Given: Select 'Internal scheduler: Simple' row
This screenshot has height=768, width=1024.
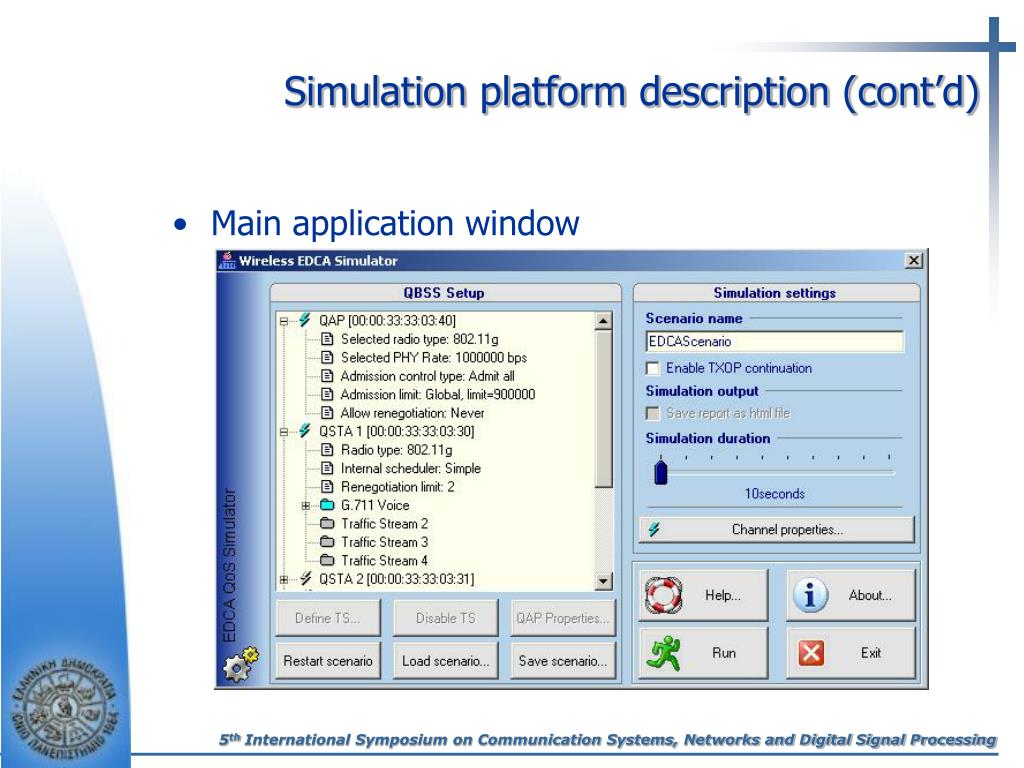Looking at the screenshot, I should (410, 468).
